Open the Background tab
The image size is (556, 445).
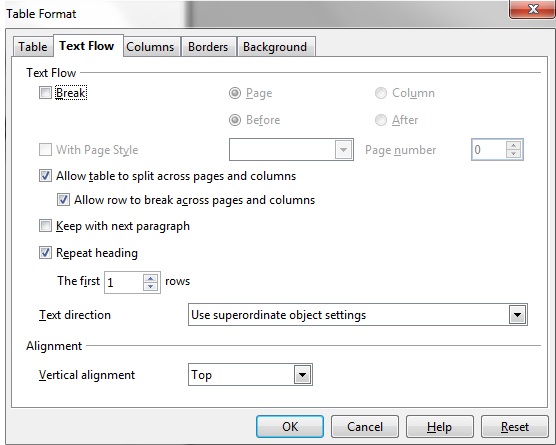(275, 47)
